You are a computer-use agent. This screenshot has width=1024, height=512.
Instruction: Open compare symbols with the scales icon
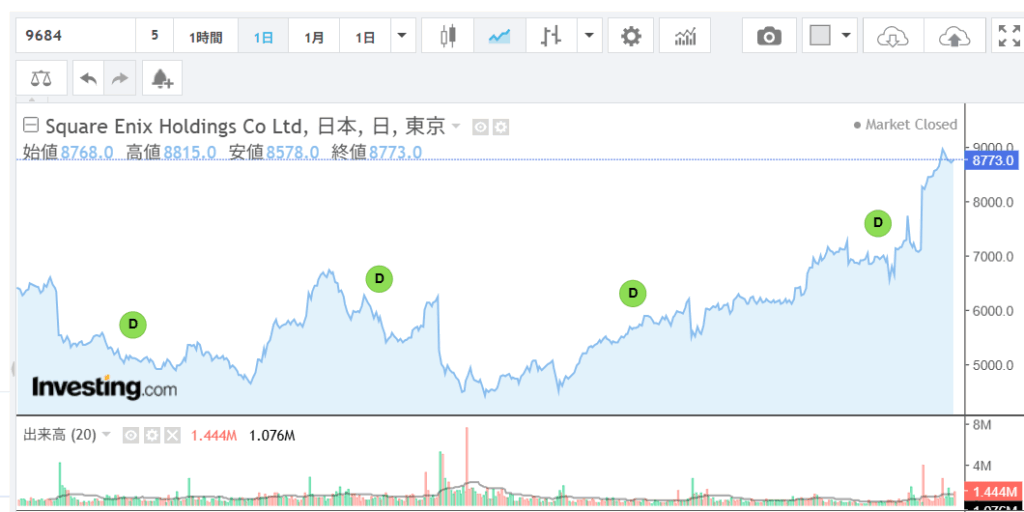tap(41, 78)
